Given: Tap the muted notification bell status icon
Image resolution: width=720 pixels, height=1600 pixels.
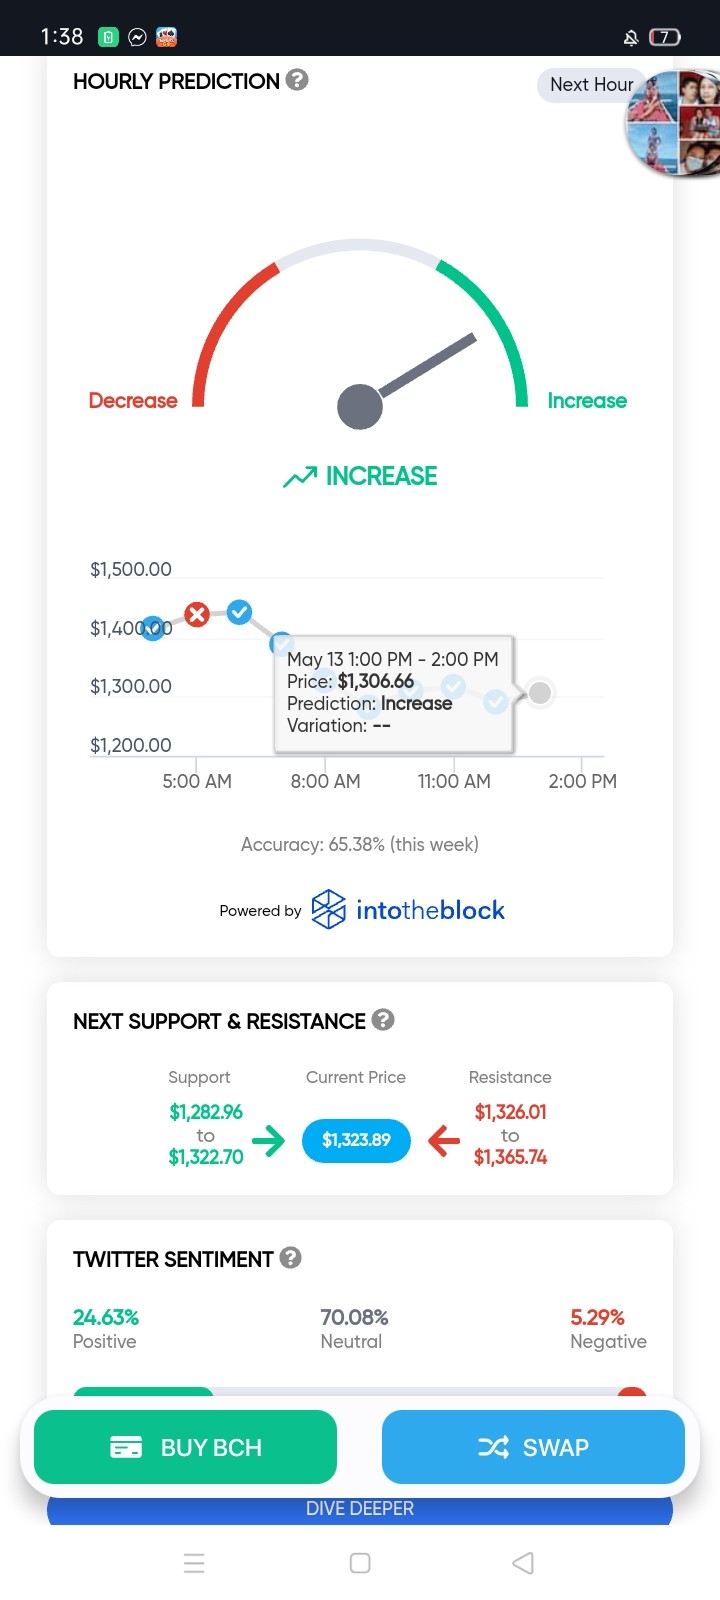Looking at the screenshot, I should (x=631, y=37).
